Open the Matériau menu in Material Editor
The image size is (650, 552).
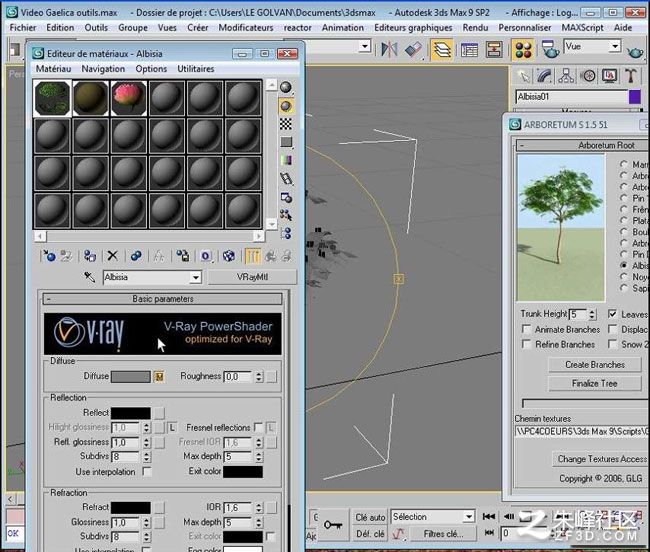pos(53,69)
